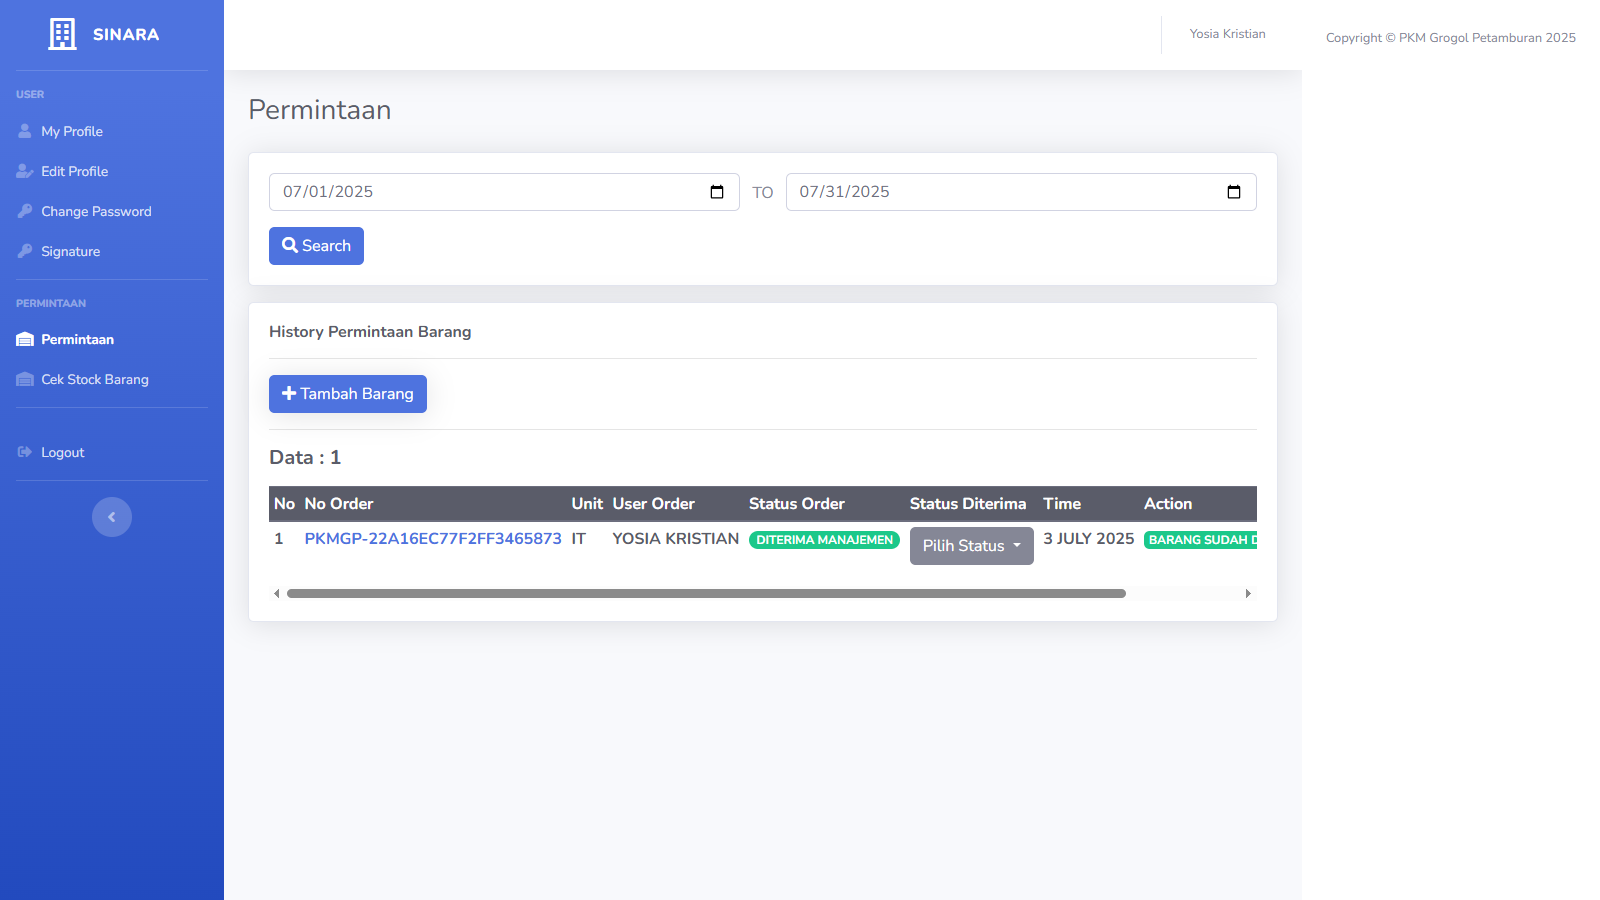
Task: Click the SINARA building logo icon
Action: pyautogui.click(x=62, y=34)
